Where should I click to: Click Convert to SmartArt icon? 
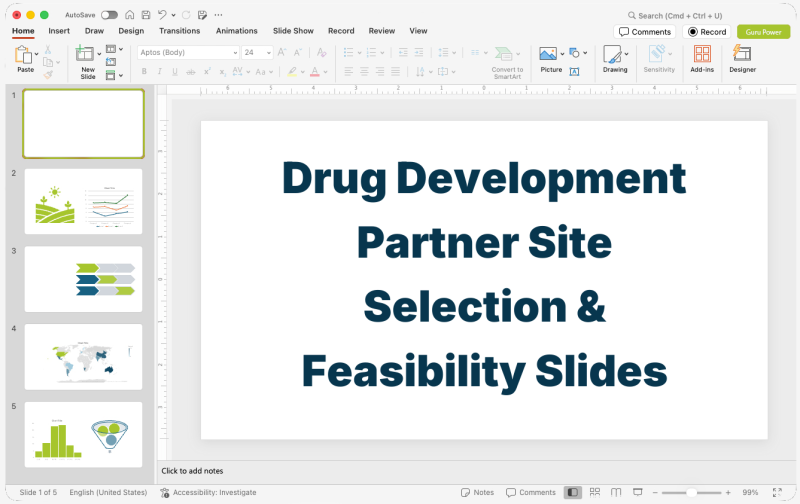coord(504,54)
